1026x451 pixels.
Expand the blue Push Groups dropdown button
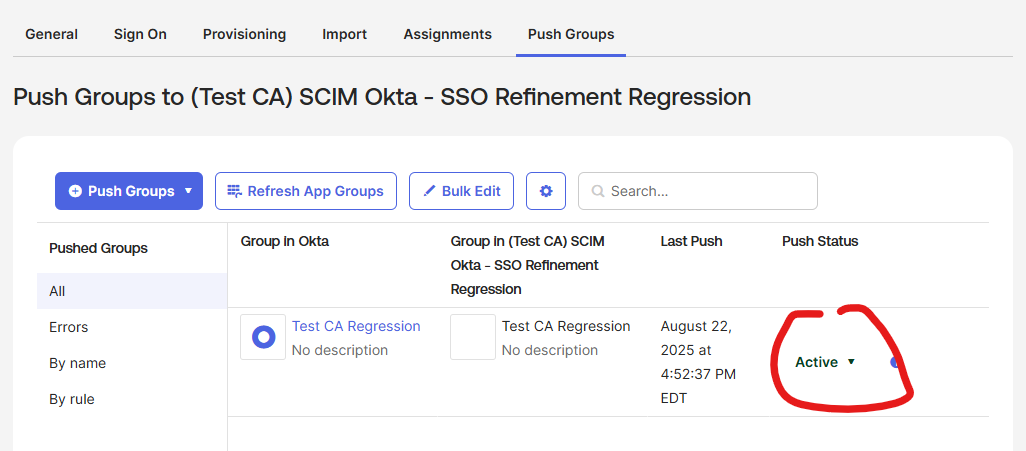coord(129,191)
